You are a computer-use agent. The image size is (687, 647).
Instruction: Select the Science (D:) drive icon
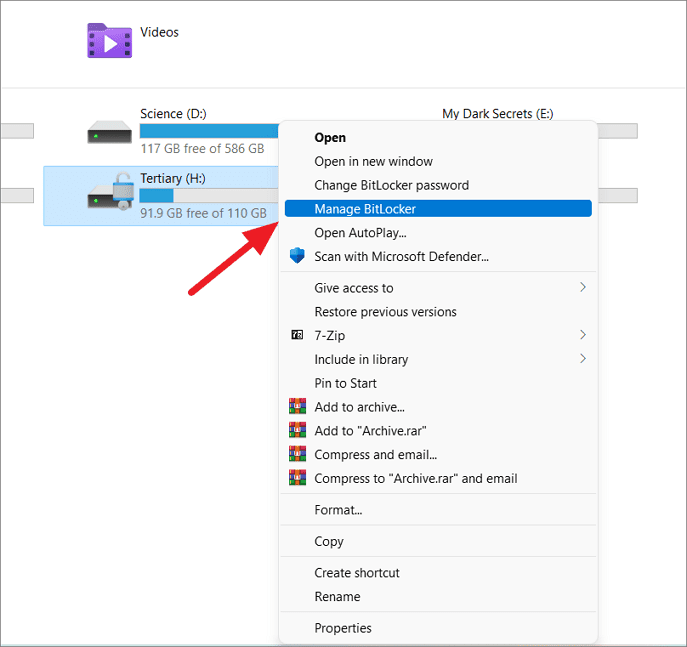(109, 132)
